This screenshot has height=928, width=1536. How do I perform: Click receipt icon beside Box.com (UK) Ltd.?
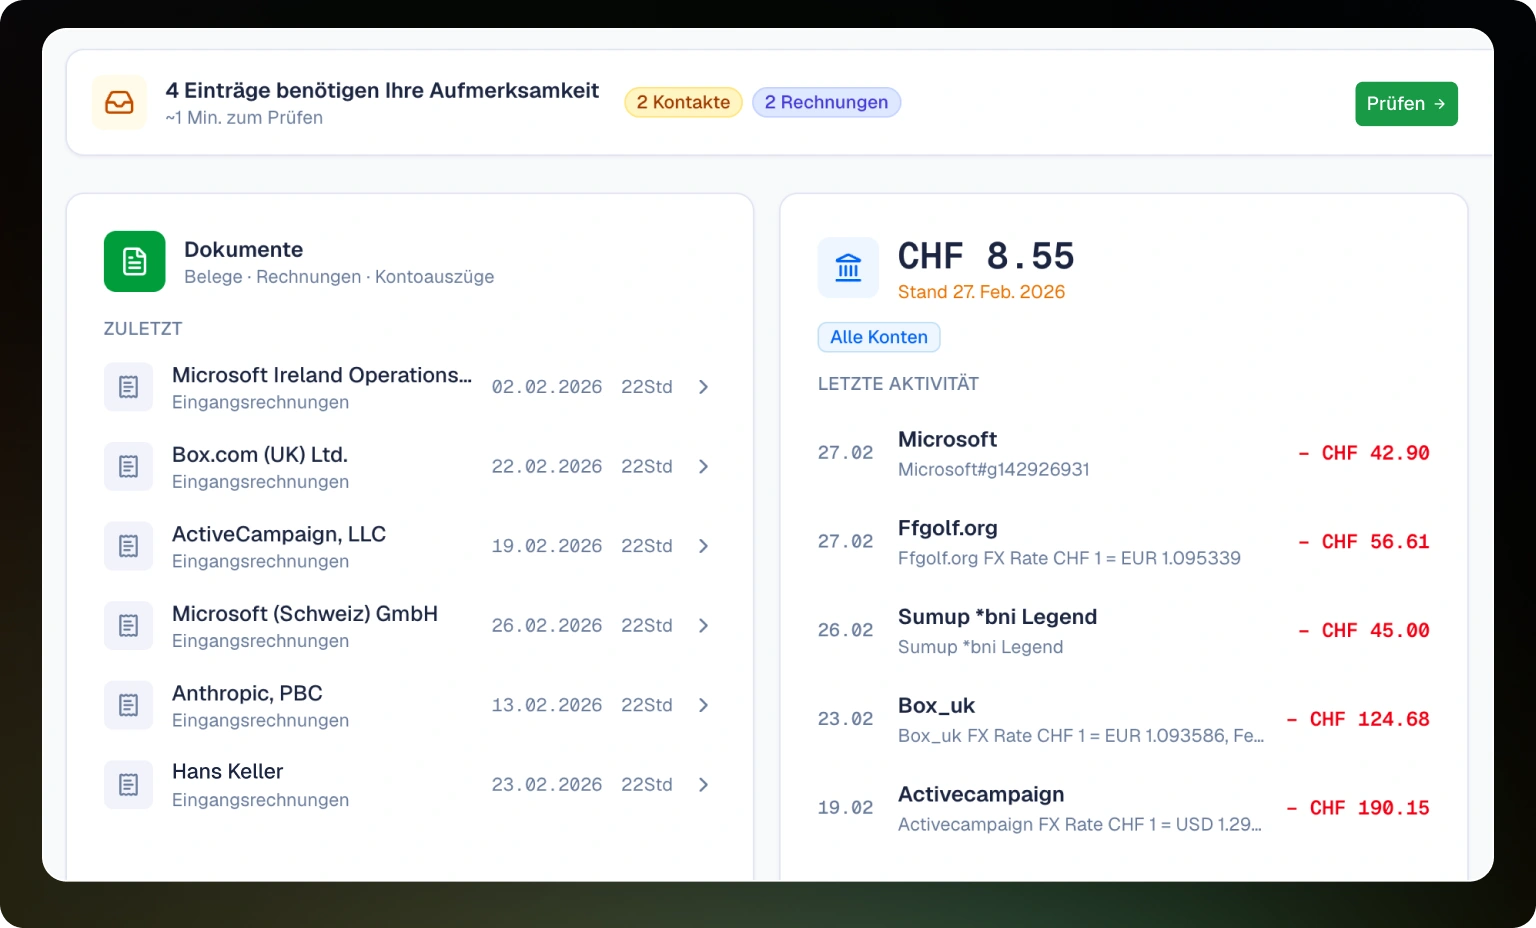tap(128, 466)
